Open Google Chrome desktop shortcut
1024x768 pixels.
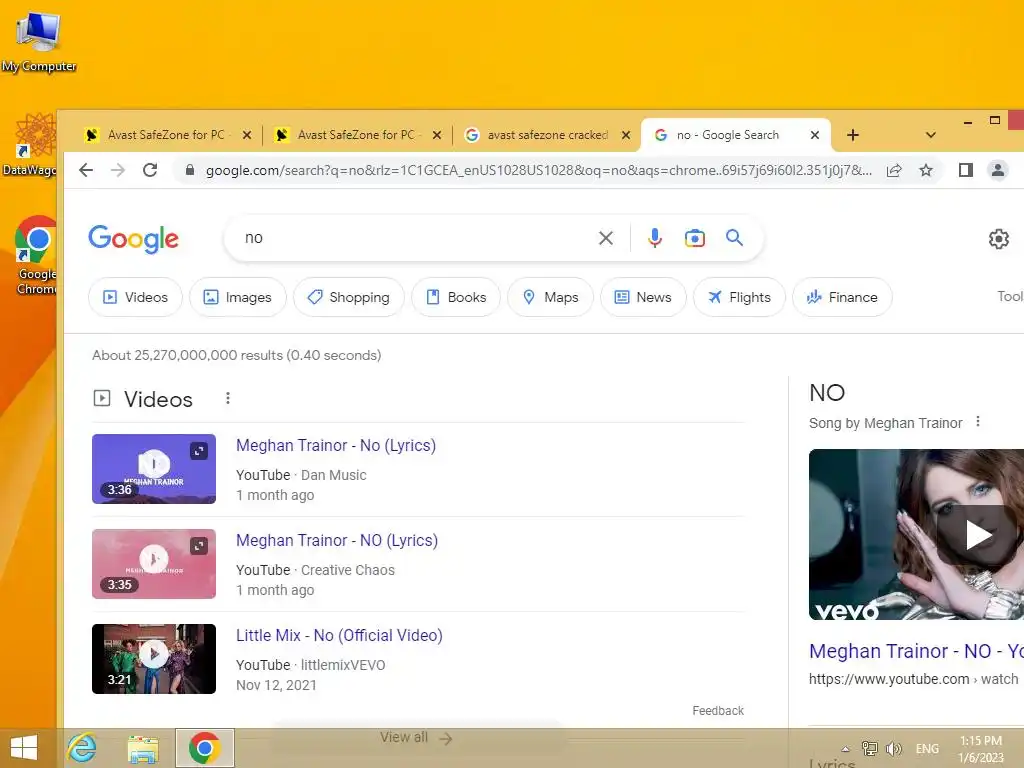[35, 256]
